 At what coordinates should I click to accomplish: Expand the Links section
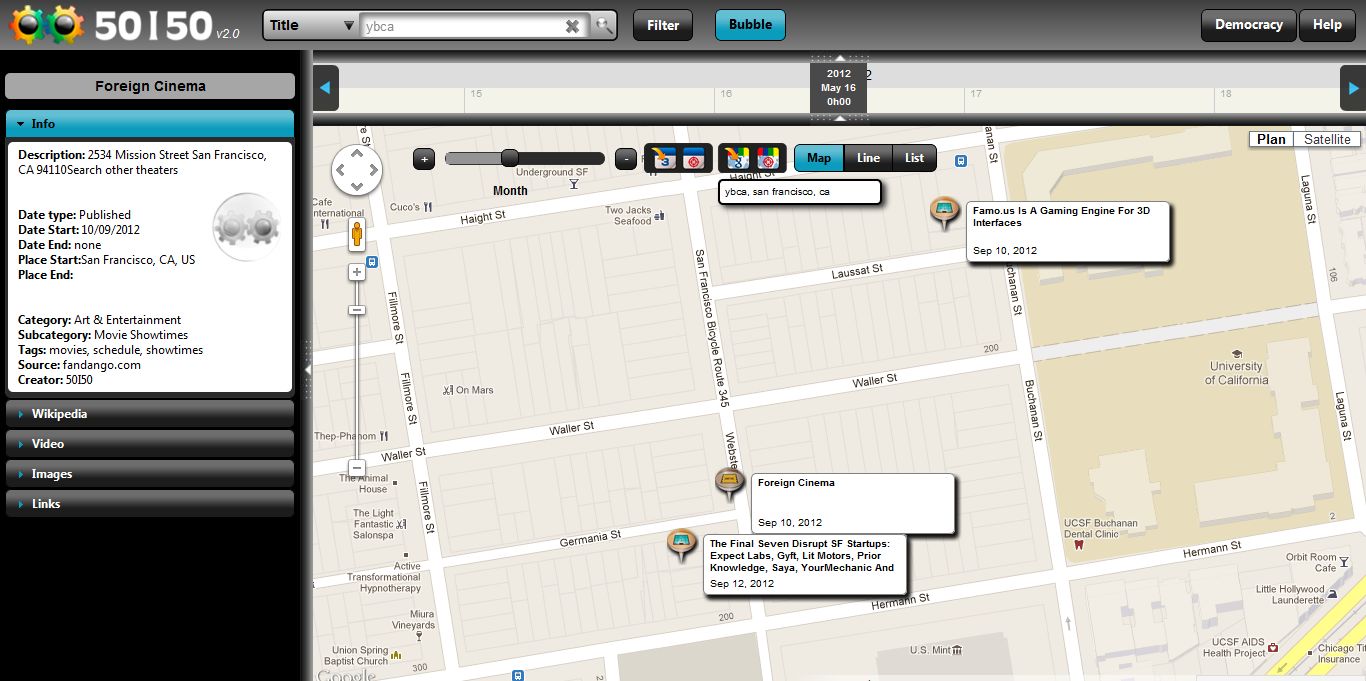150,504
